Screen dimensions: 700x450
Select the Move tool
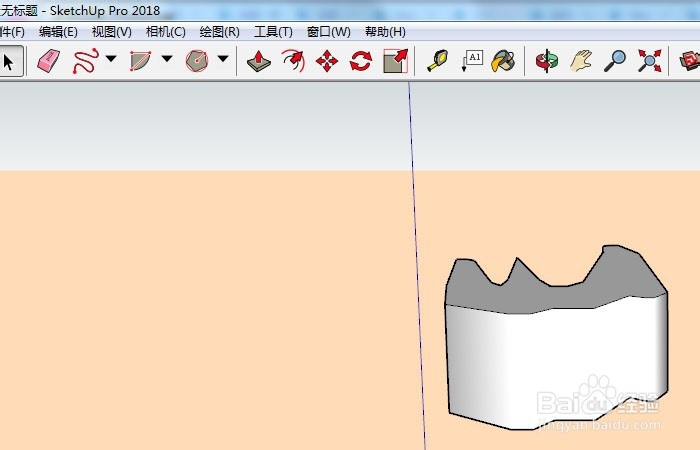point(327,61)
